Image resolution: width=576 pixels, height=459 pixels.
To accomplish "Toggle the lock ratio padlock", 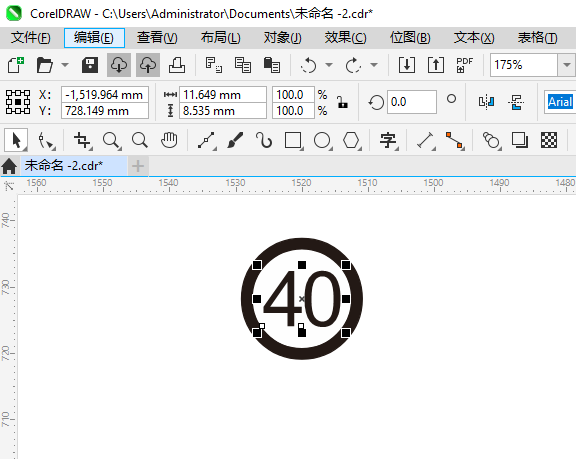I will (x=342, y=102).
